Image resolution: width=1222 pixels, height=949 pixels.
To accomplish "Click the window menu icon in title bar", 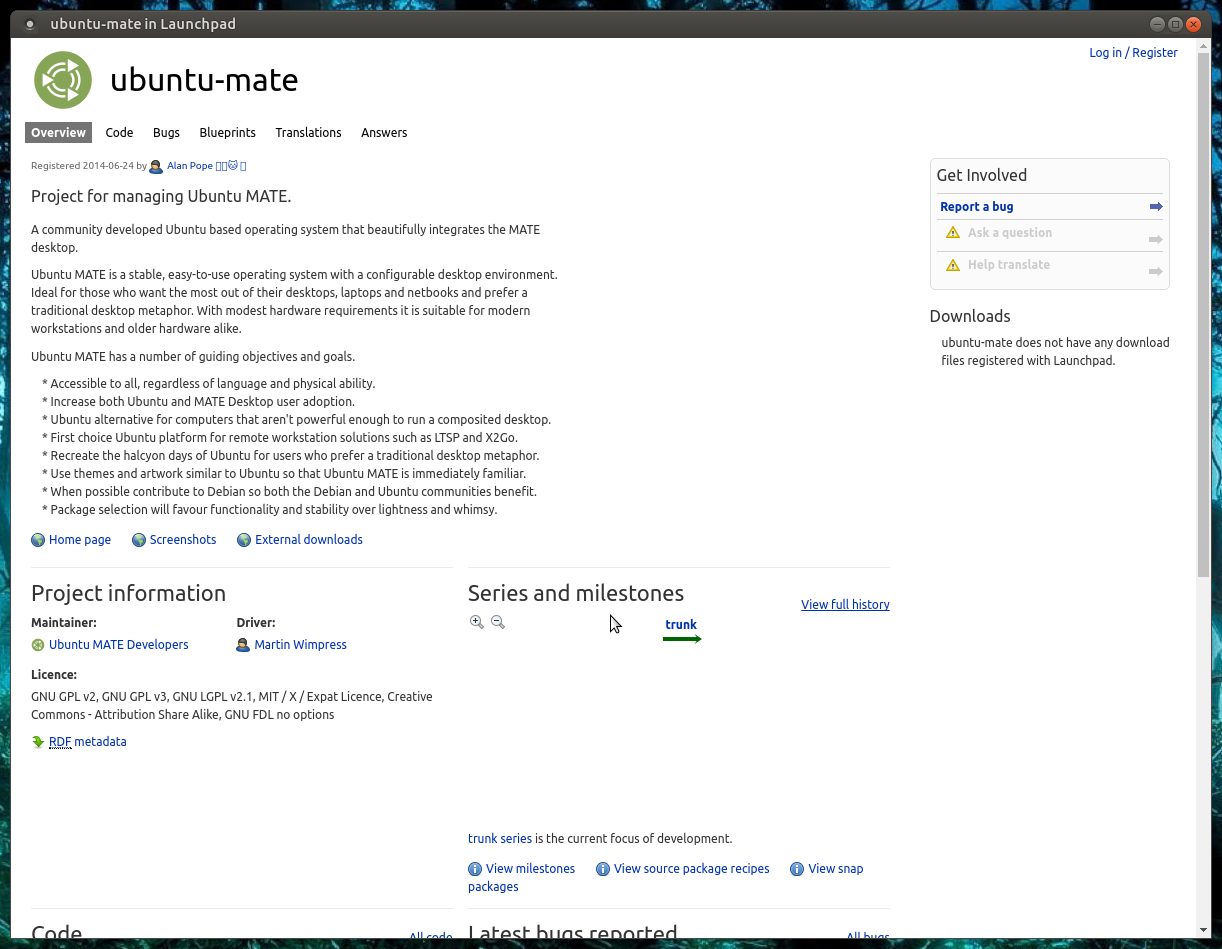I will (x=30, y=24).
